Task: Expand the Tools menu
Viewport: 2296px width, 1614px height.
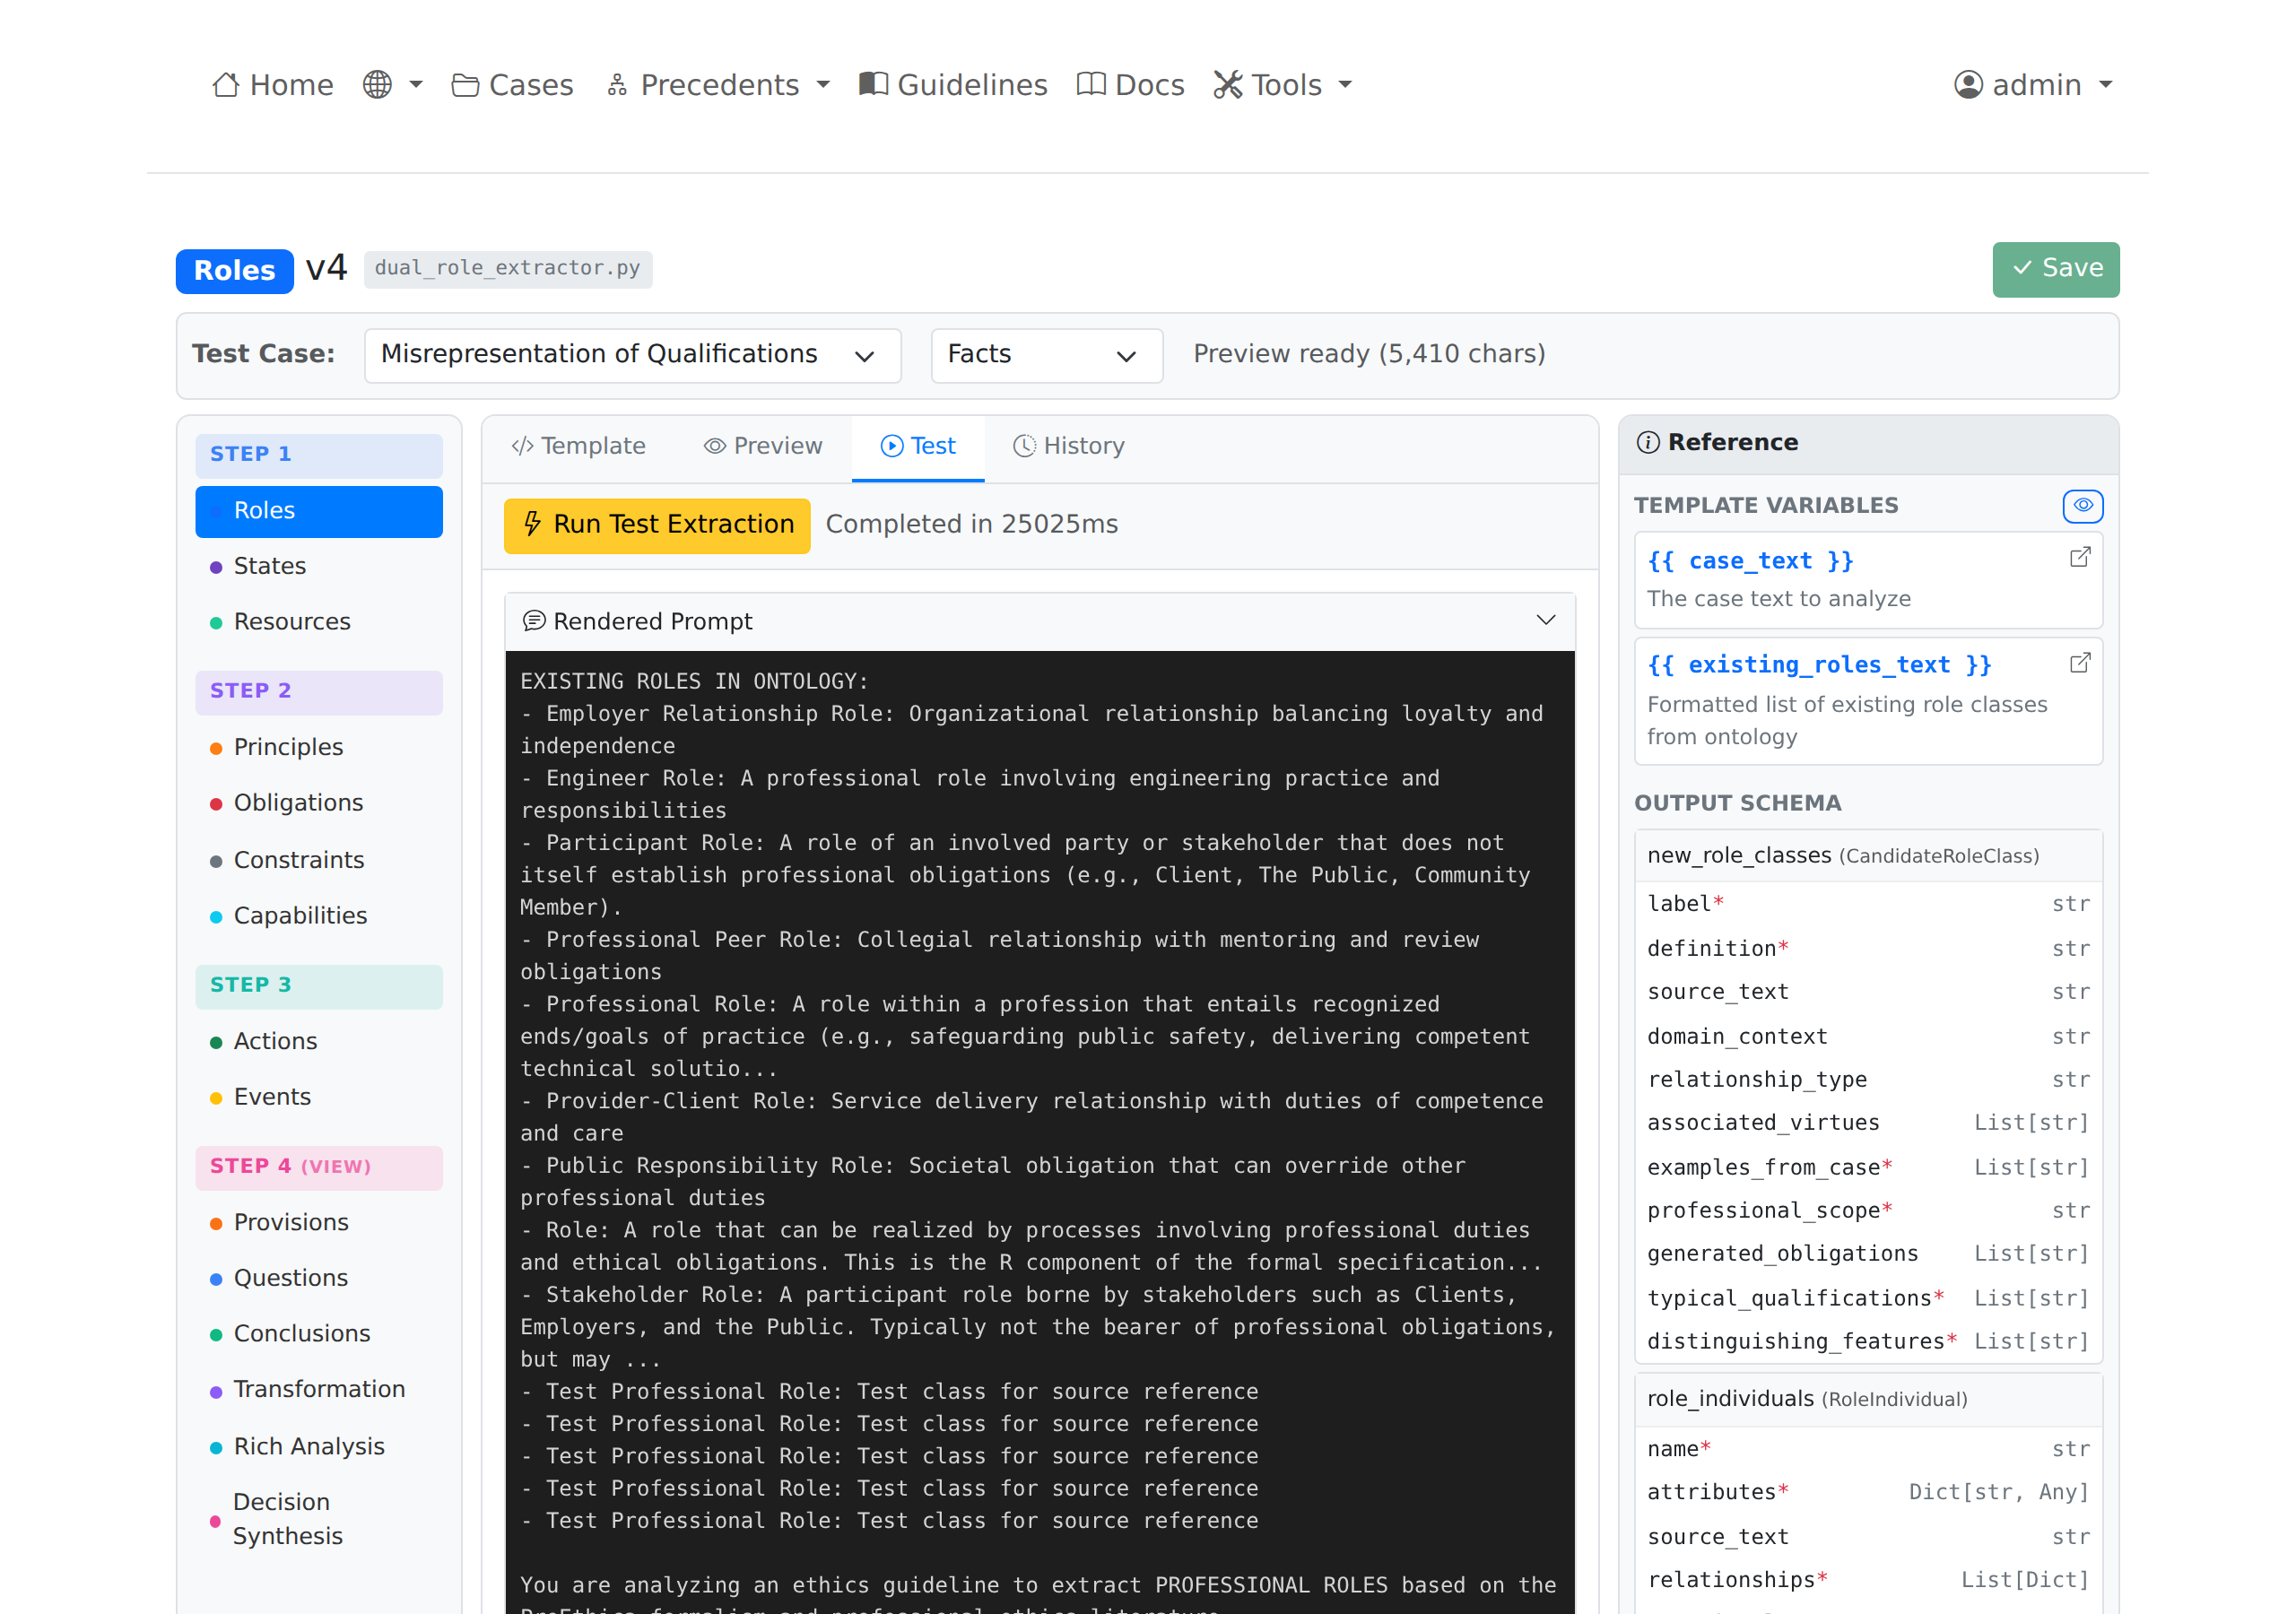Action: tap(1283, 85)
